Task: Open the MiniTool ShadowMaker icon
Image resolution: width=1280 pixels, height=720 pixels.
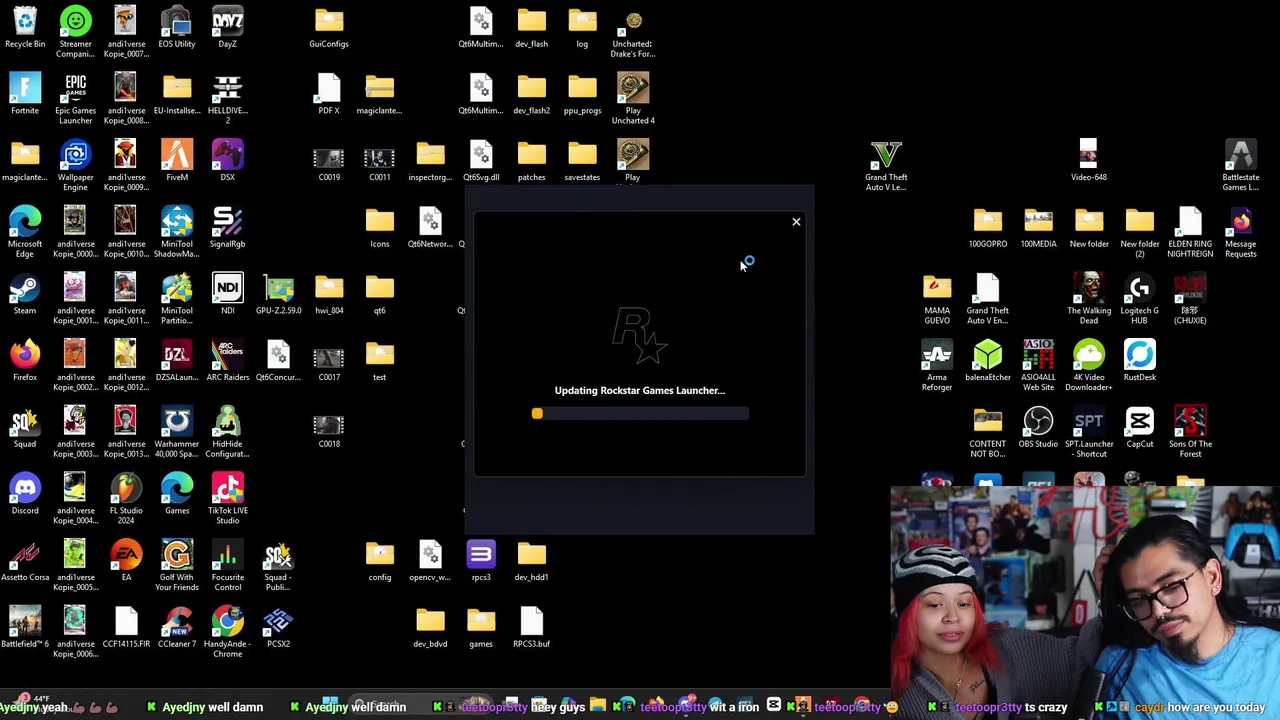Action: click(x=177, y=232)
